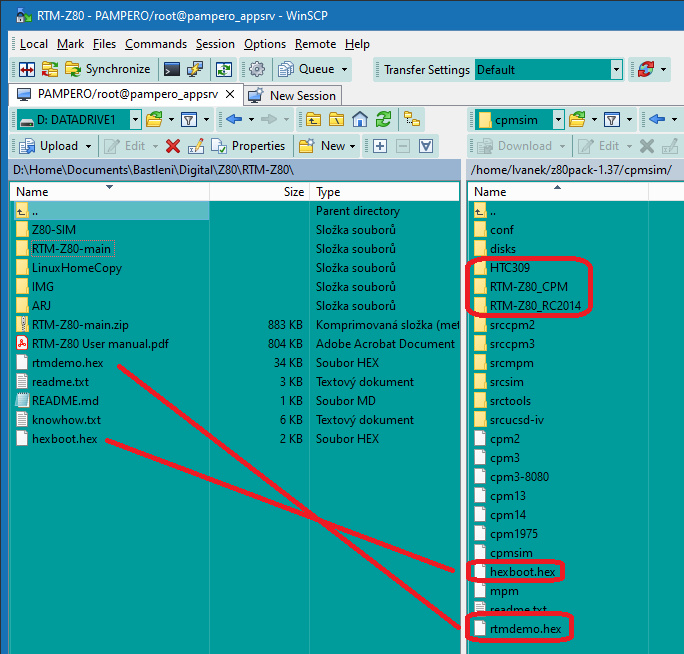
Task: Open the Session menu
Action: [x=215, y=44]
